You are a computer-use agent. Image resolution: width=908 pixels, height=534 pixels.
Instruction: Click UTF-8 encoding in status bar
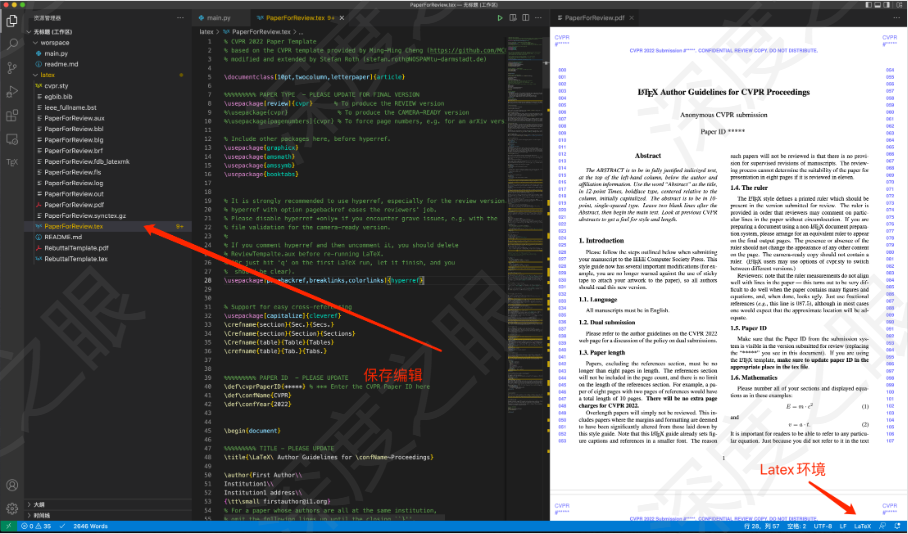822,526
